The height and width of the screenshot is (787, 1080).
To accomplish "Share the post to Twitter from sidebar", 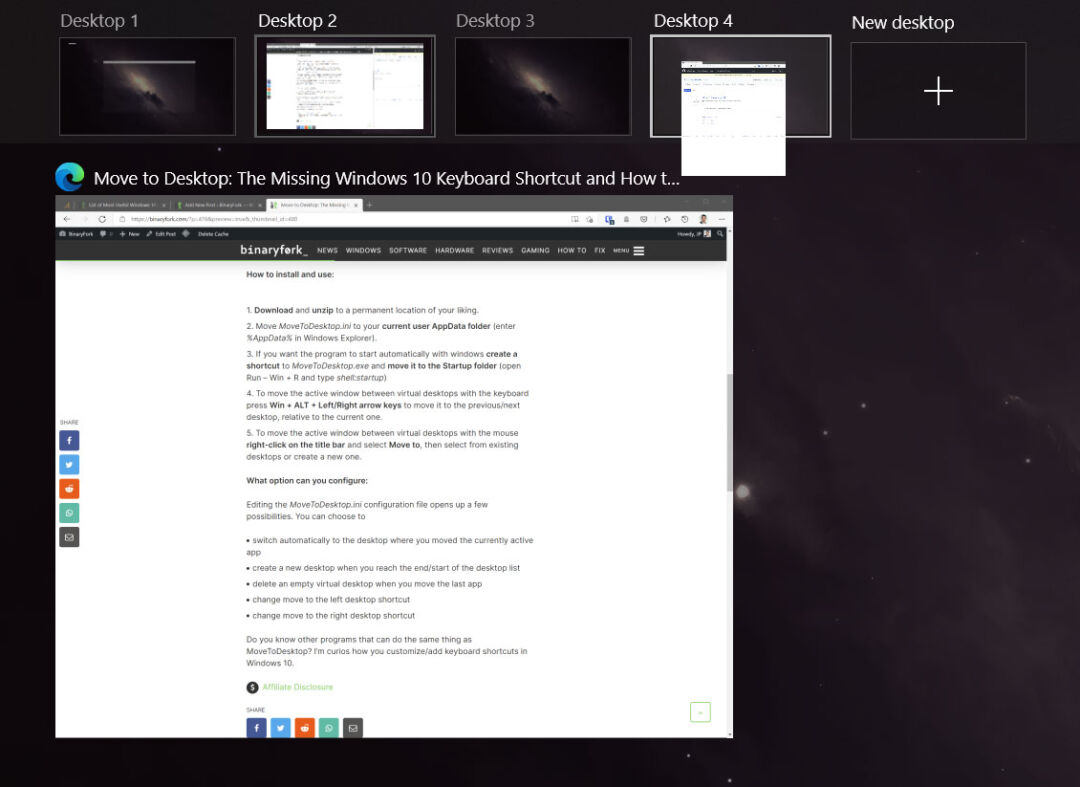I will [x=69, y=464].
